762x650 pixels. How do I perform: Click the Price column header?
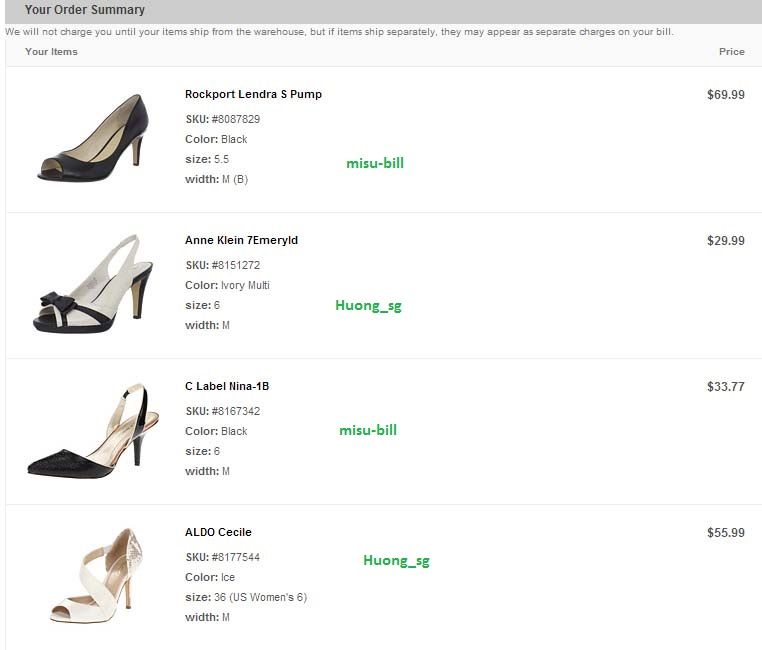(731, 51)
